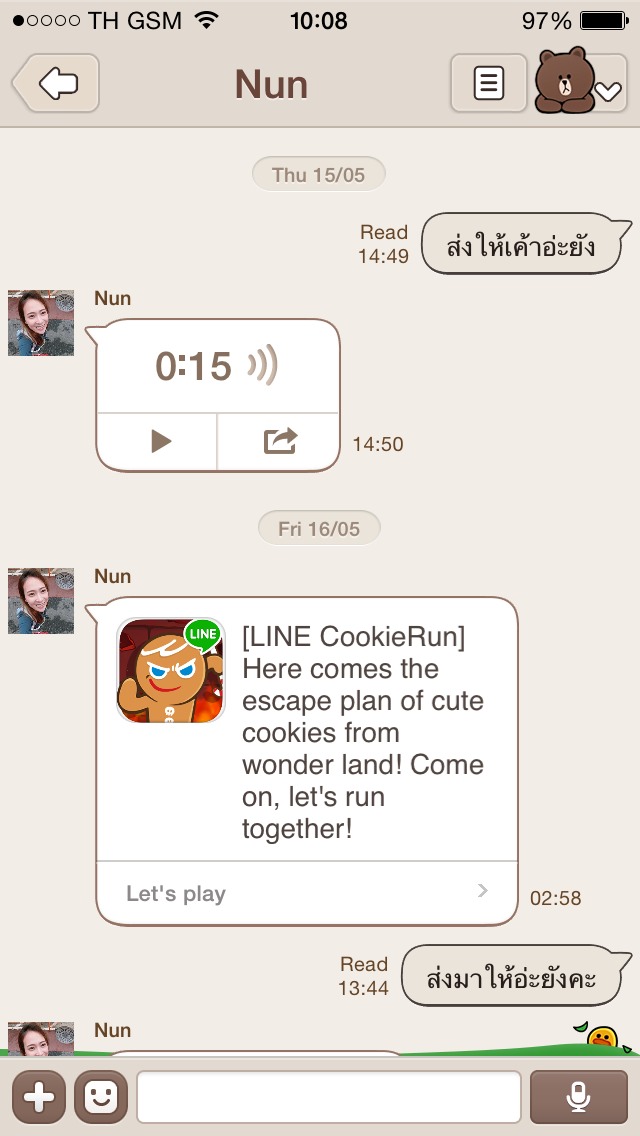Tap the Thu 15/05 date label
Viewport: 640px width, 1136px height.
tap(319, 174)
